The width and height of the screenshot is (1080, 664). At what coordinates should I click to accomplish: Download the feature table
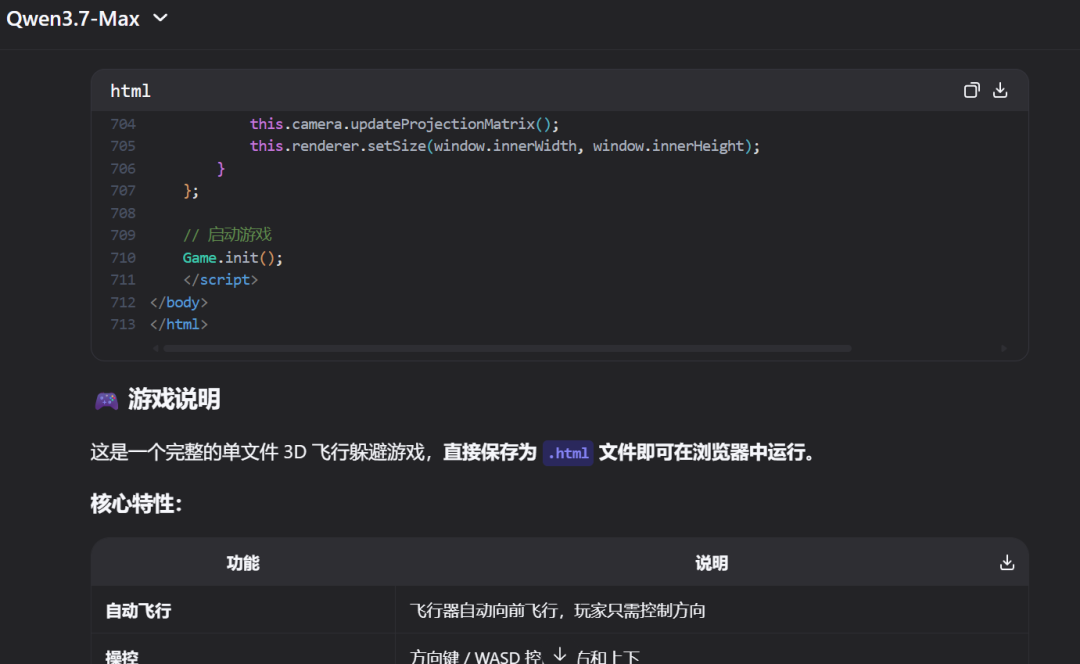1007,563
